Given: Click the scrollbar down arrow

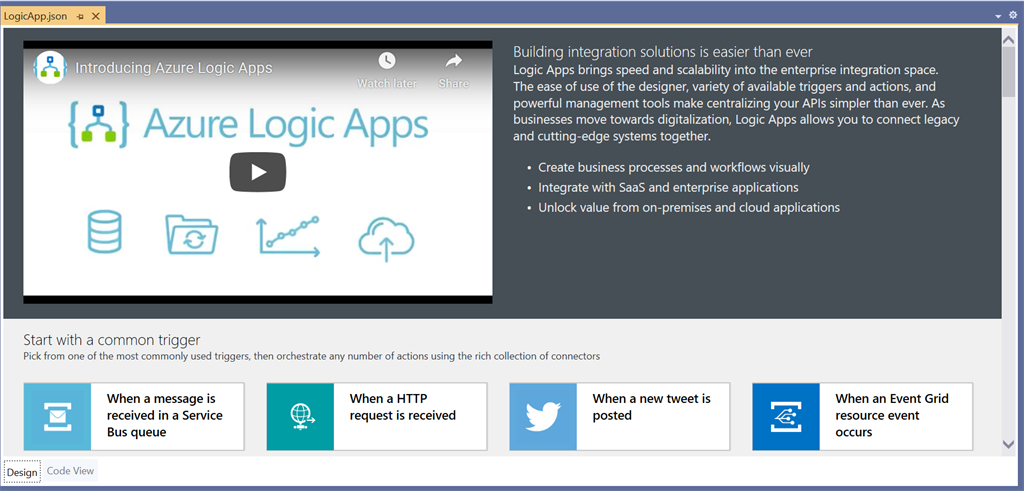Looking at the screenshot, I should pyautogui.click(x=1008, y=444).
